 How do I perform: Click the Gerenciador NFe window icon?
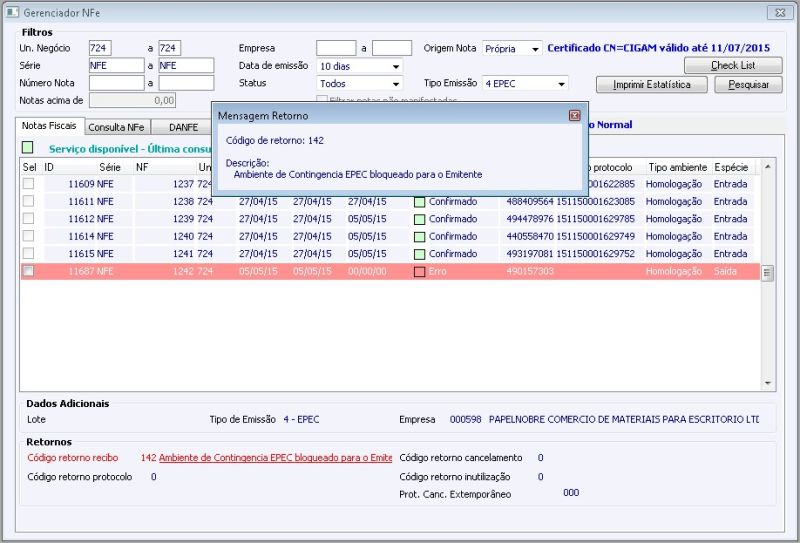[x=13, y=13]
